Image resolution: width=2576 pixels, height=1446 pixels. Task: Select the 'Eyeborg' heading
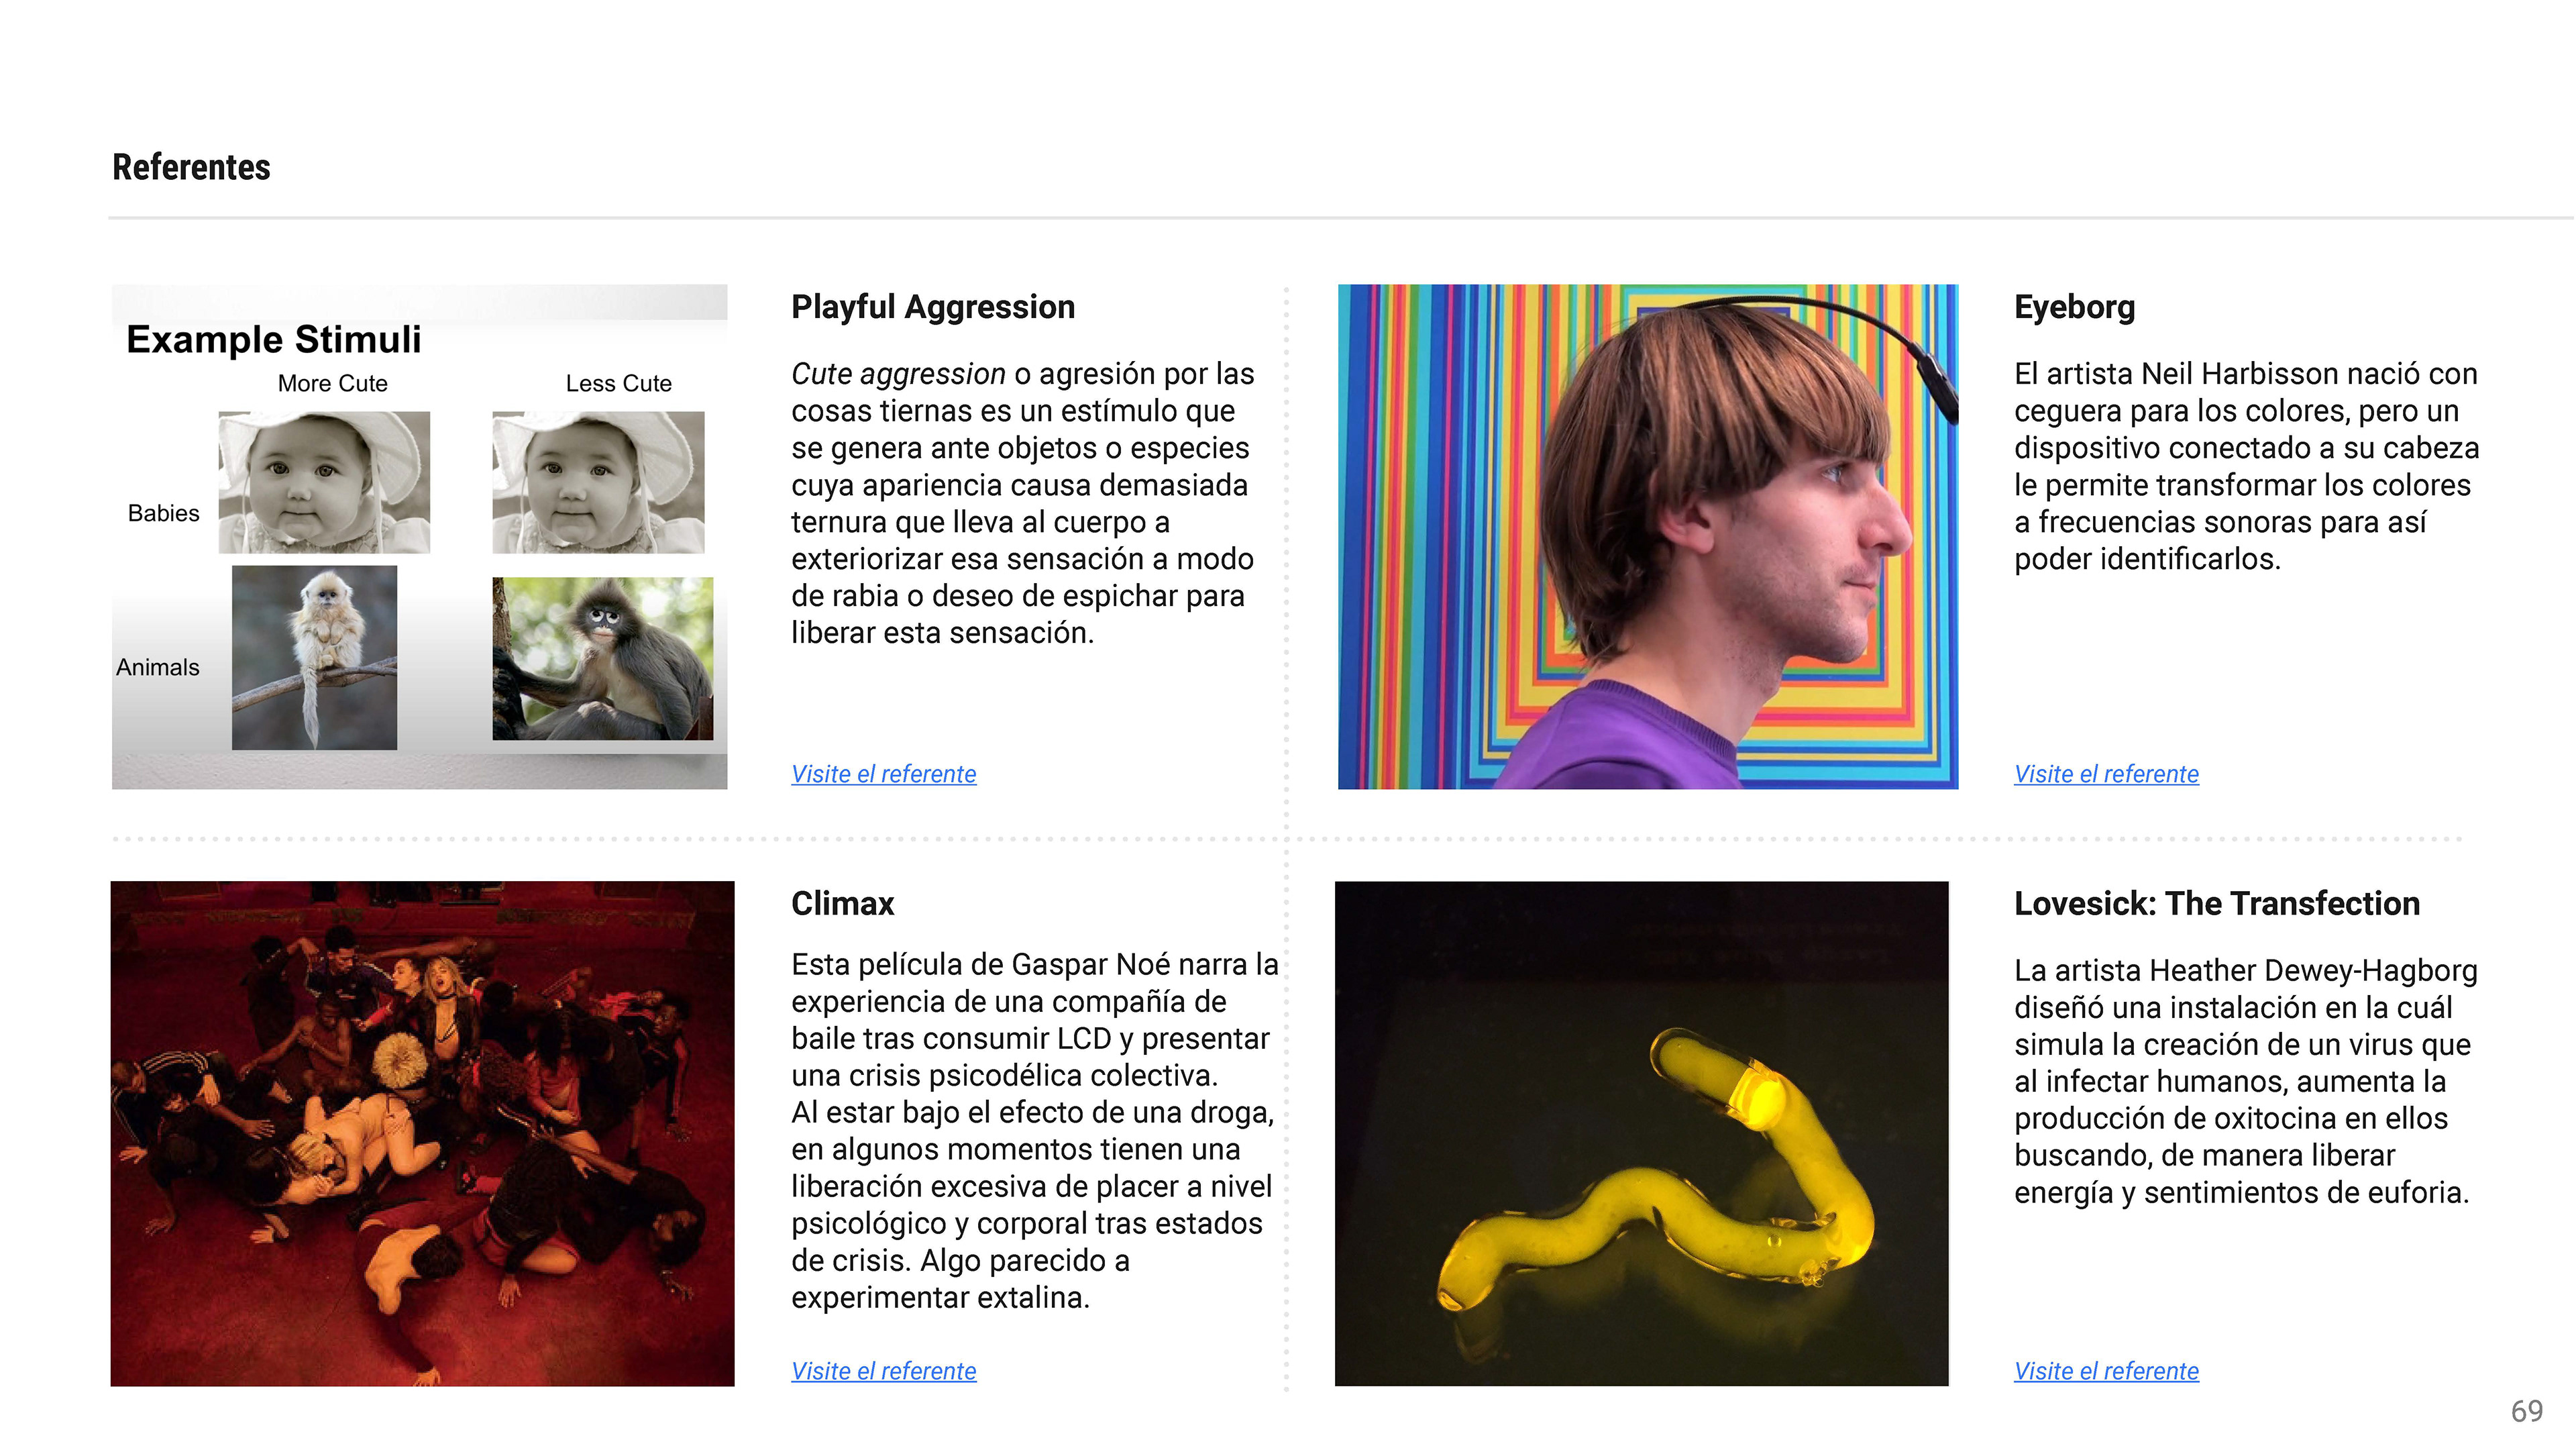point(2074,307)
